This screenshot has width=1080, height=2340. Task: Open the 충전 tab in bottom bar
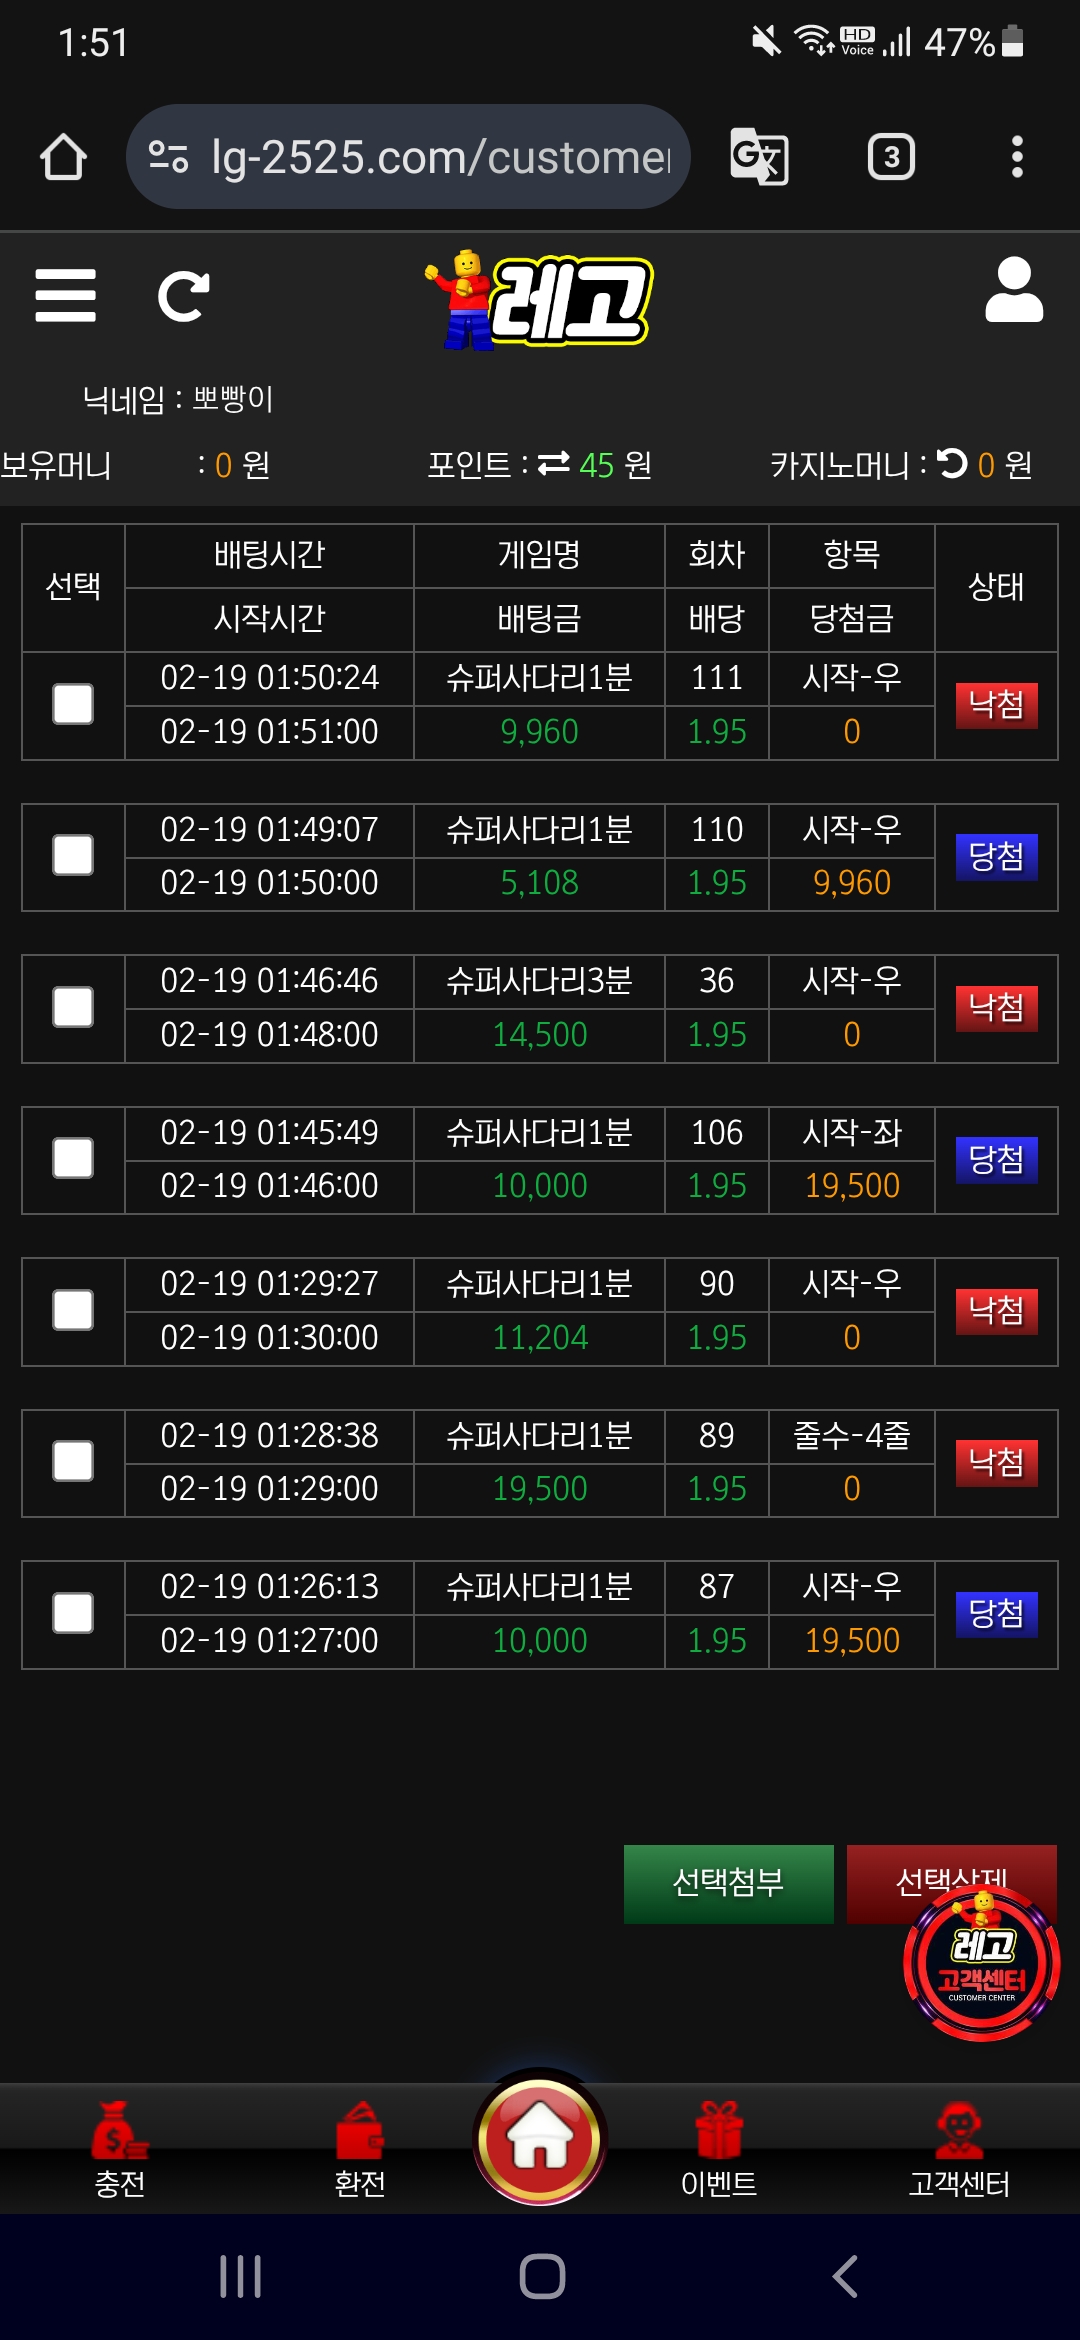[x=120, y=2150]
